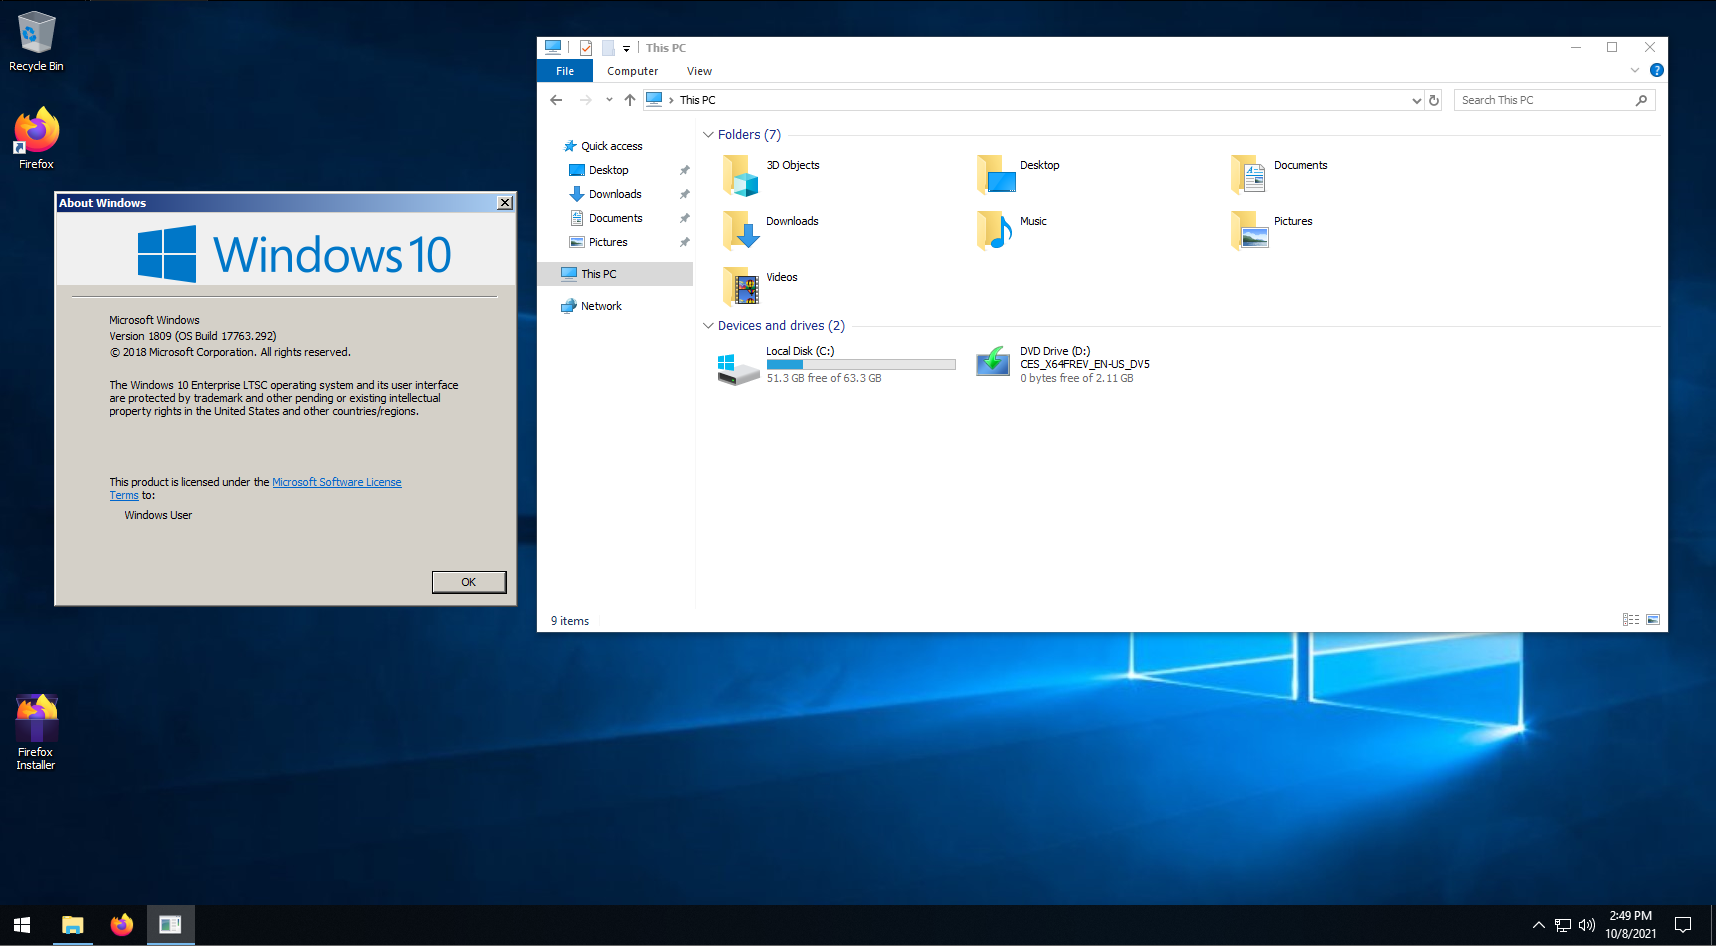Open the Properties quick access toolbar icon
1716x946 pixels.
(586, 47)
